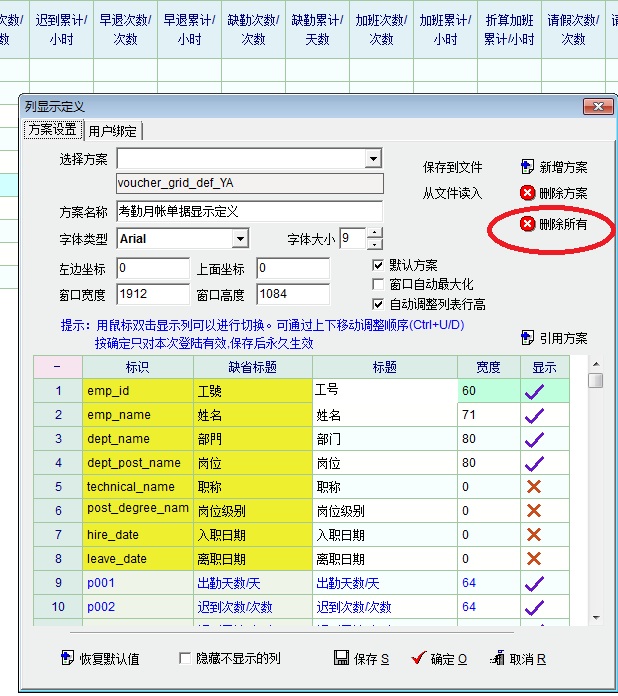Tick the 隐藏不显示的列 checkbox
This screenshot has width=618, height=696.
pos(184,658)
